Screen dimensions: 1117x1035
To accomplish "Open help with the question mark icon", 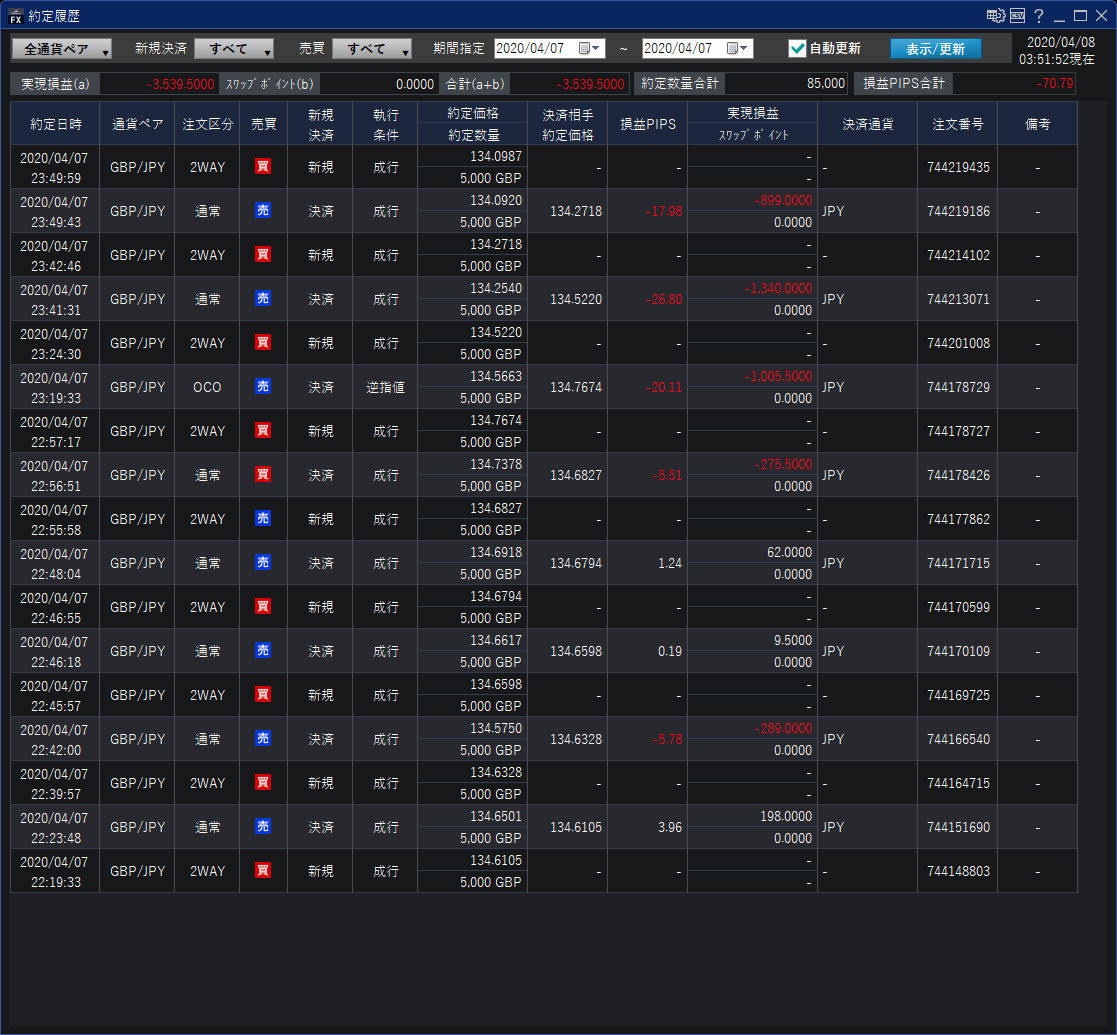I will (x=1039, y=16).
